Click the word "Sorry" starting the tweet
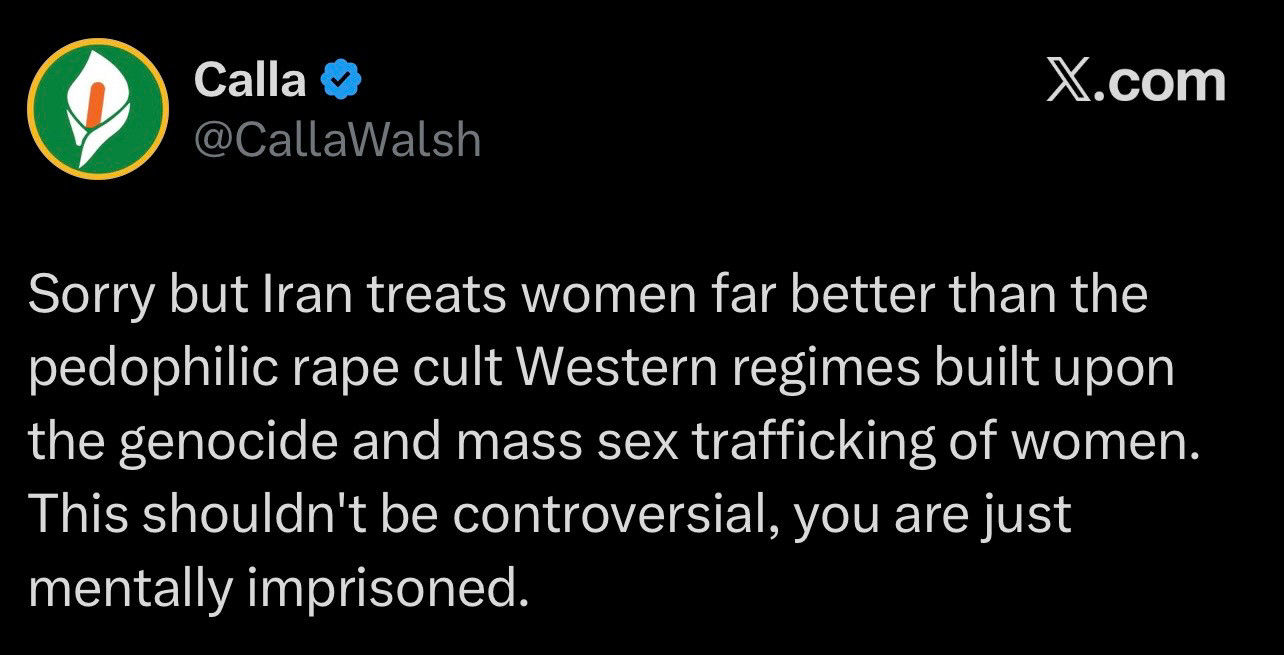 [x=89, y=297]
